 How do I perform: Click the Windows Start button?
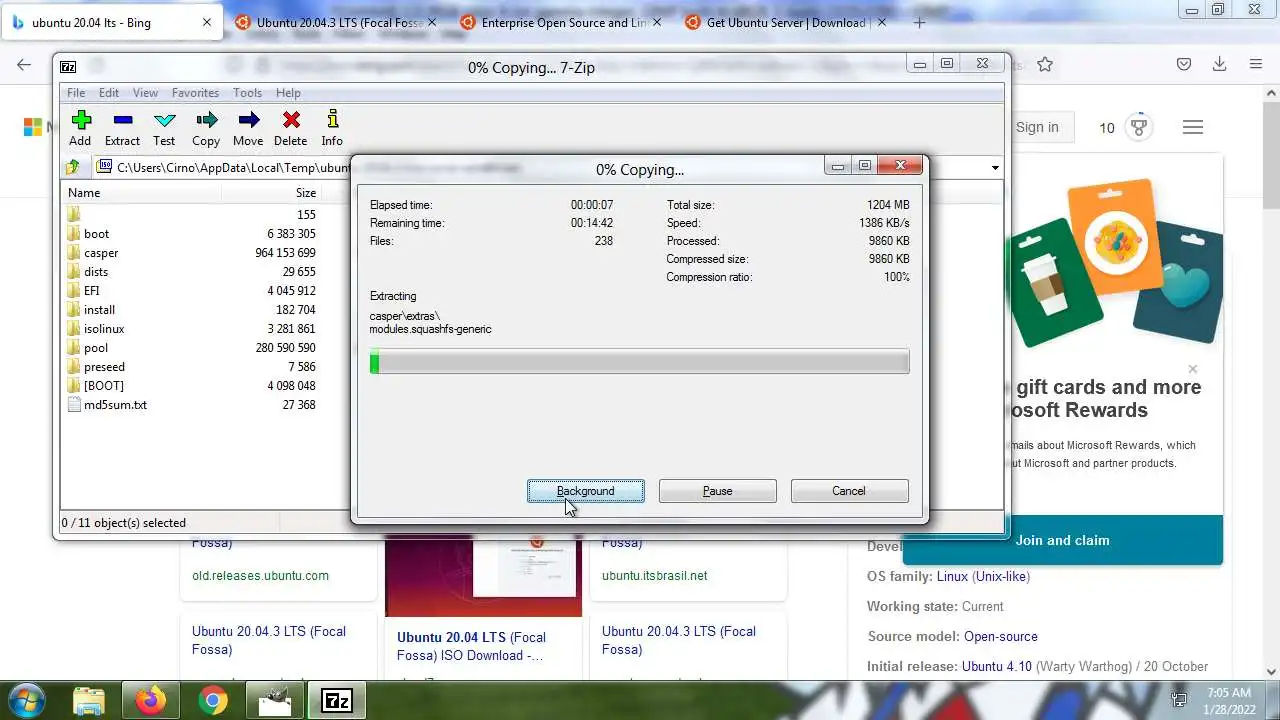pyautogui.click(x=27, y=700)
